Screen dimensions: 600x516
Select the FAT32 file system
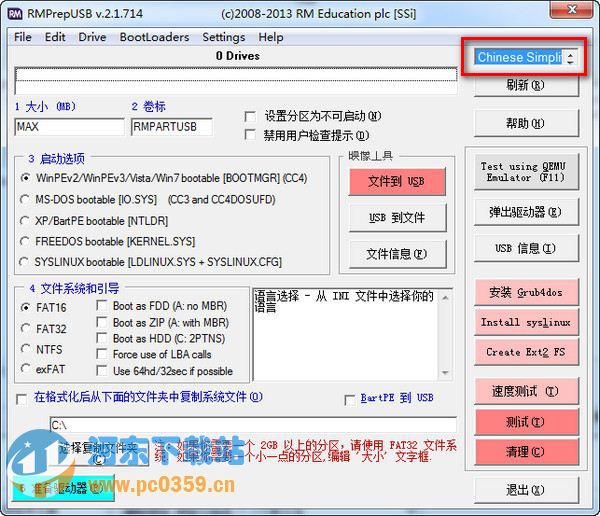tap(26, 328)
